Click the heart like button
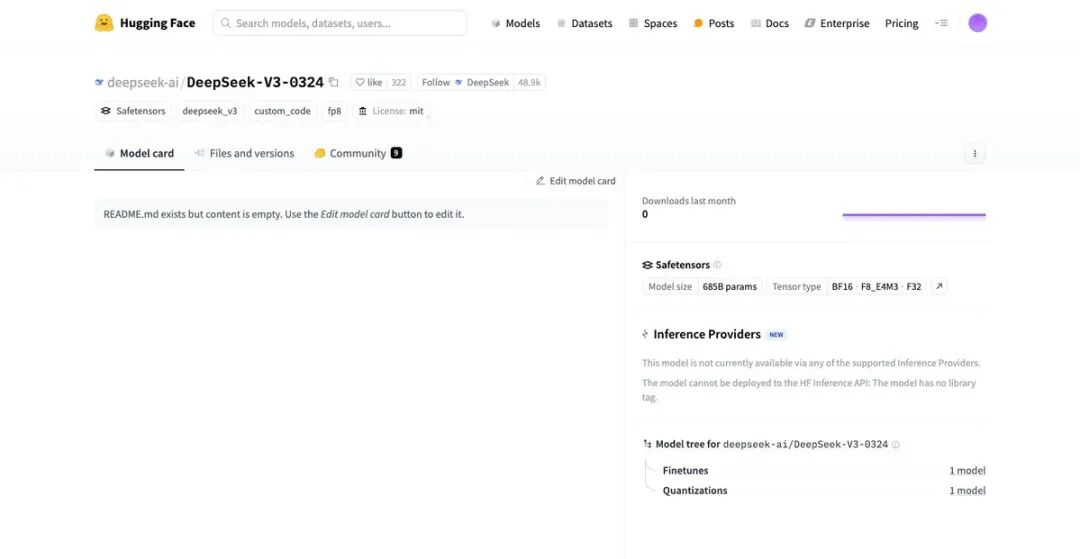This screenshot has height=559, width=1080. pyautogui.click(x=368, y=83)
